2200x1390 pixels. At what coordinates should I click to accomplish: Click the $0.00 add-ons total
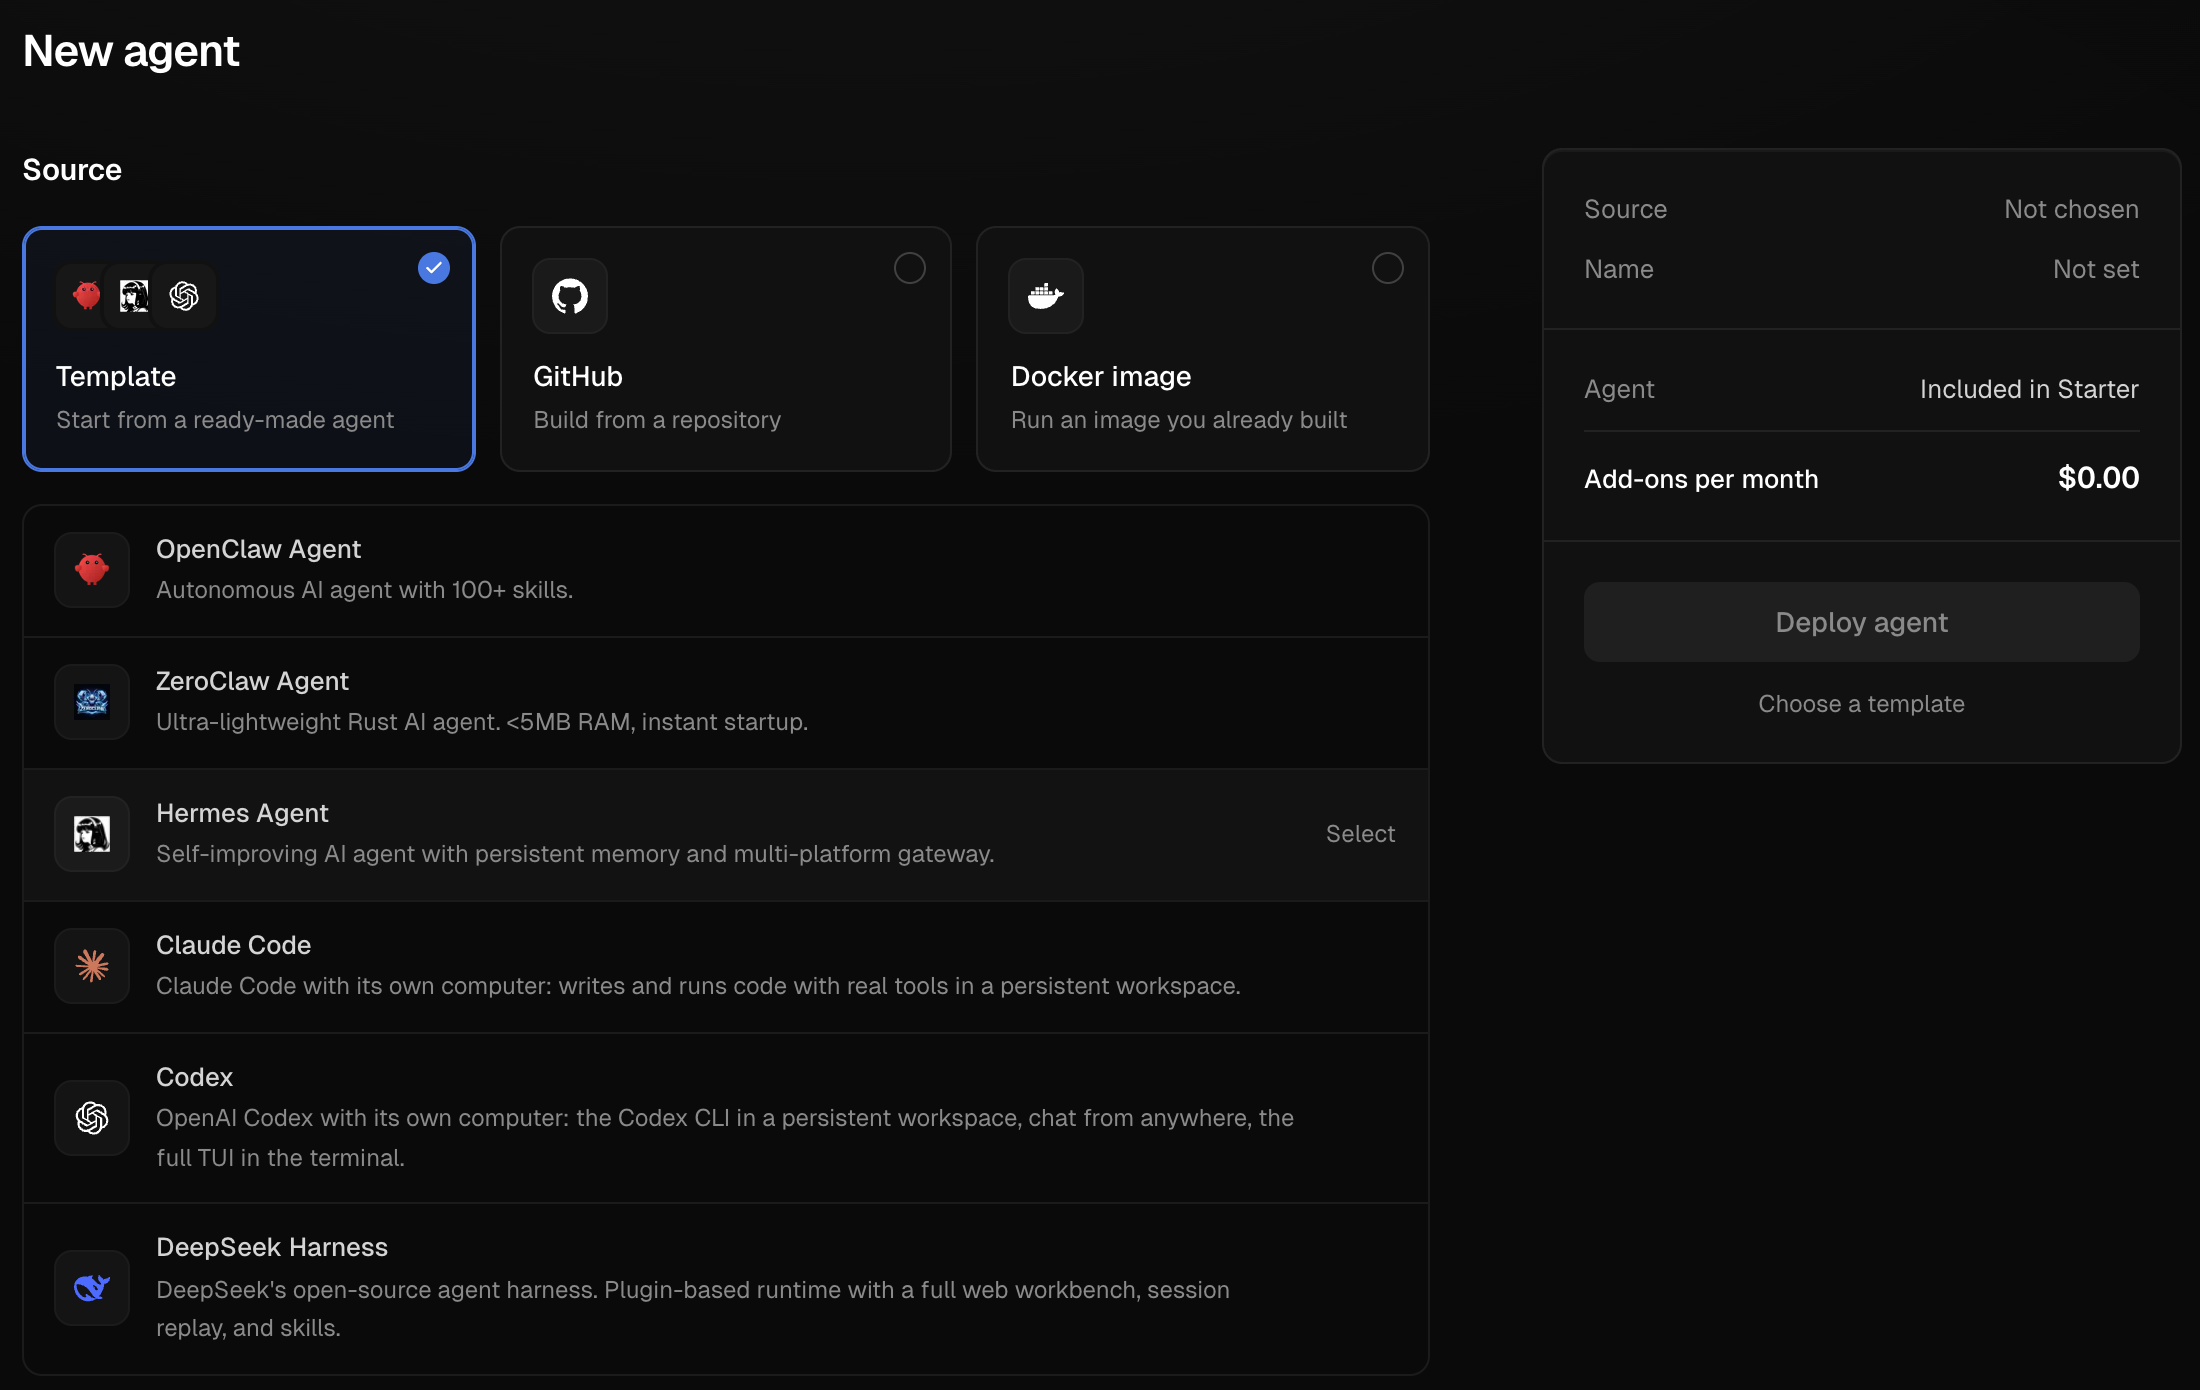(x=2098, y=478)
